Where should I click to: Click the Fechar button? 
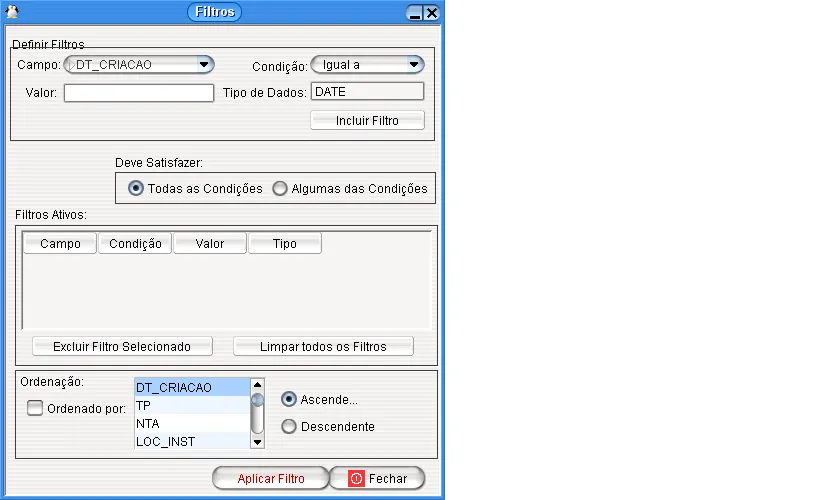pos(378,479)
